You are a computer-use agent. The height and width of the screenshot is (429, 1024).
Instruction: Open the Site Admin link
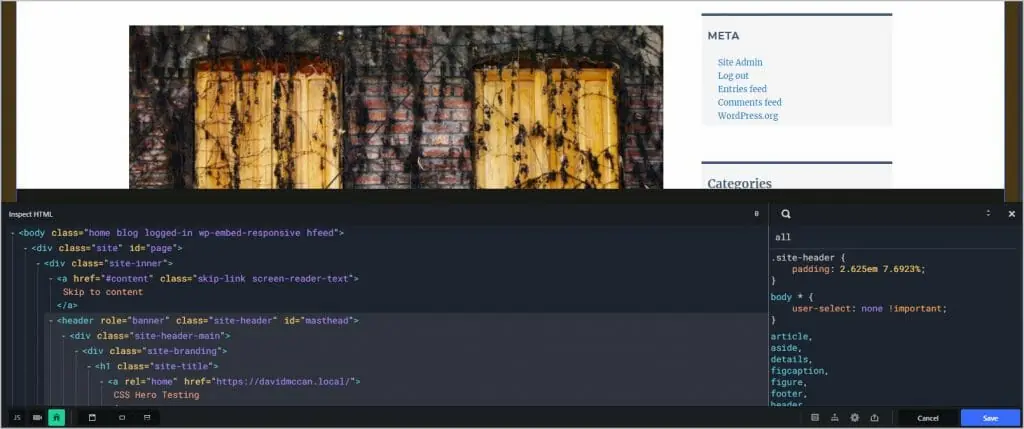pos(740,63)
